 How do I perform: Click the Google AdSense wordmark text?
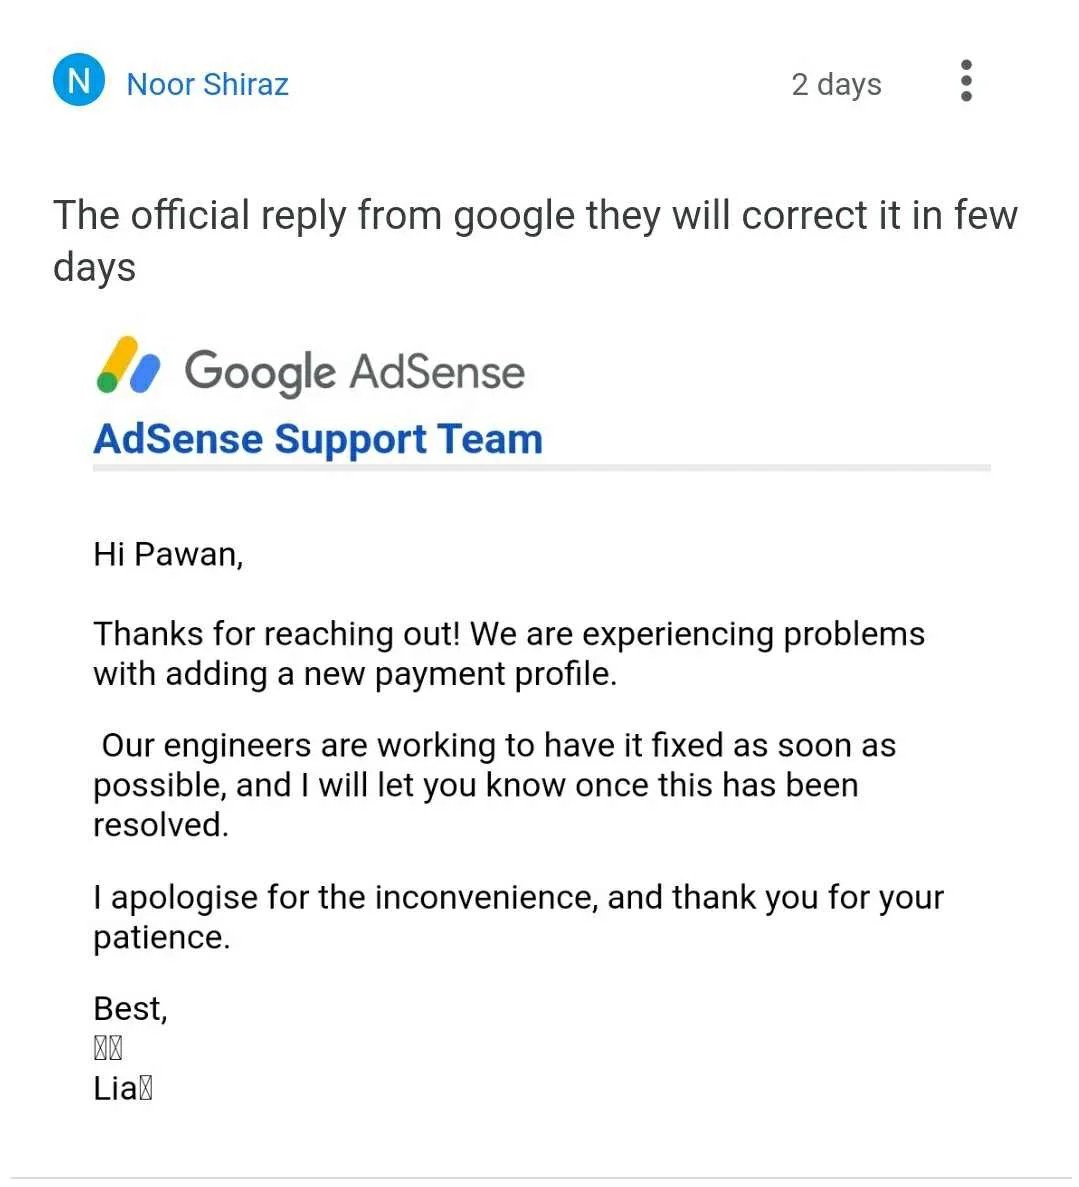[354, 370]
